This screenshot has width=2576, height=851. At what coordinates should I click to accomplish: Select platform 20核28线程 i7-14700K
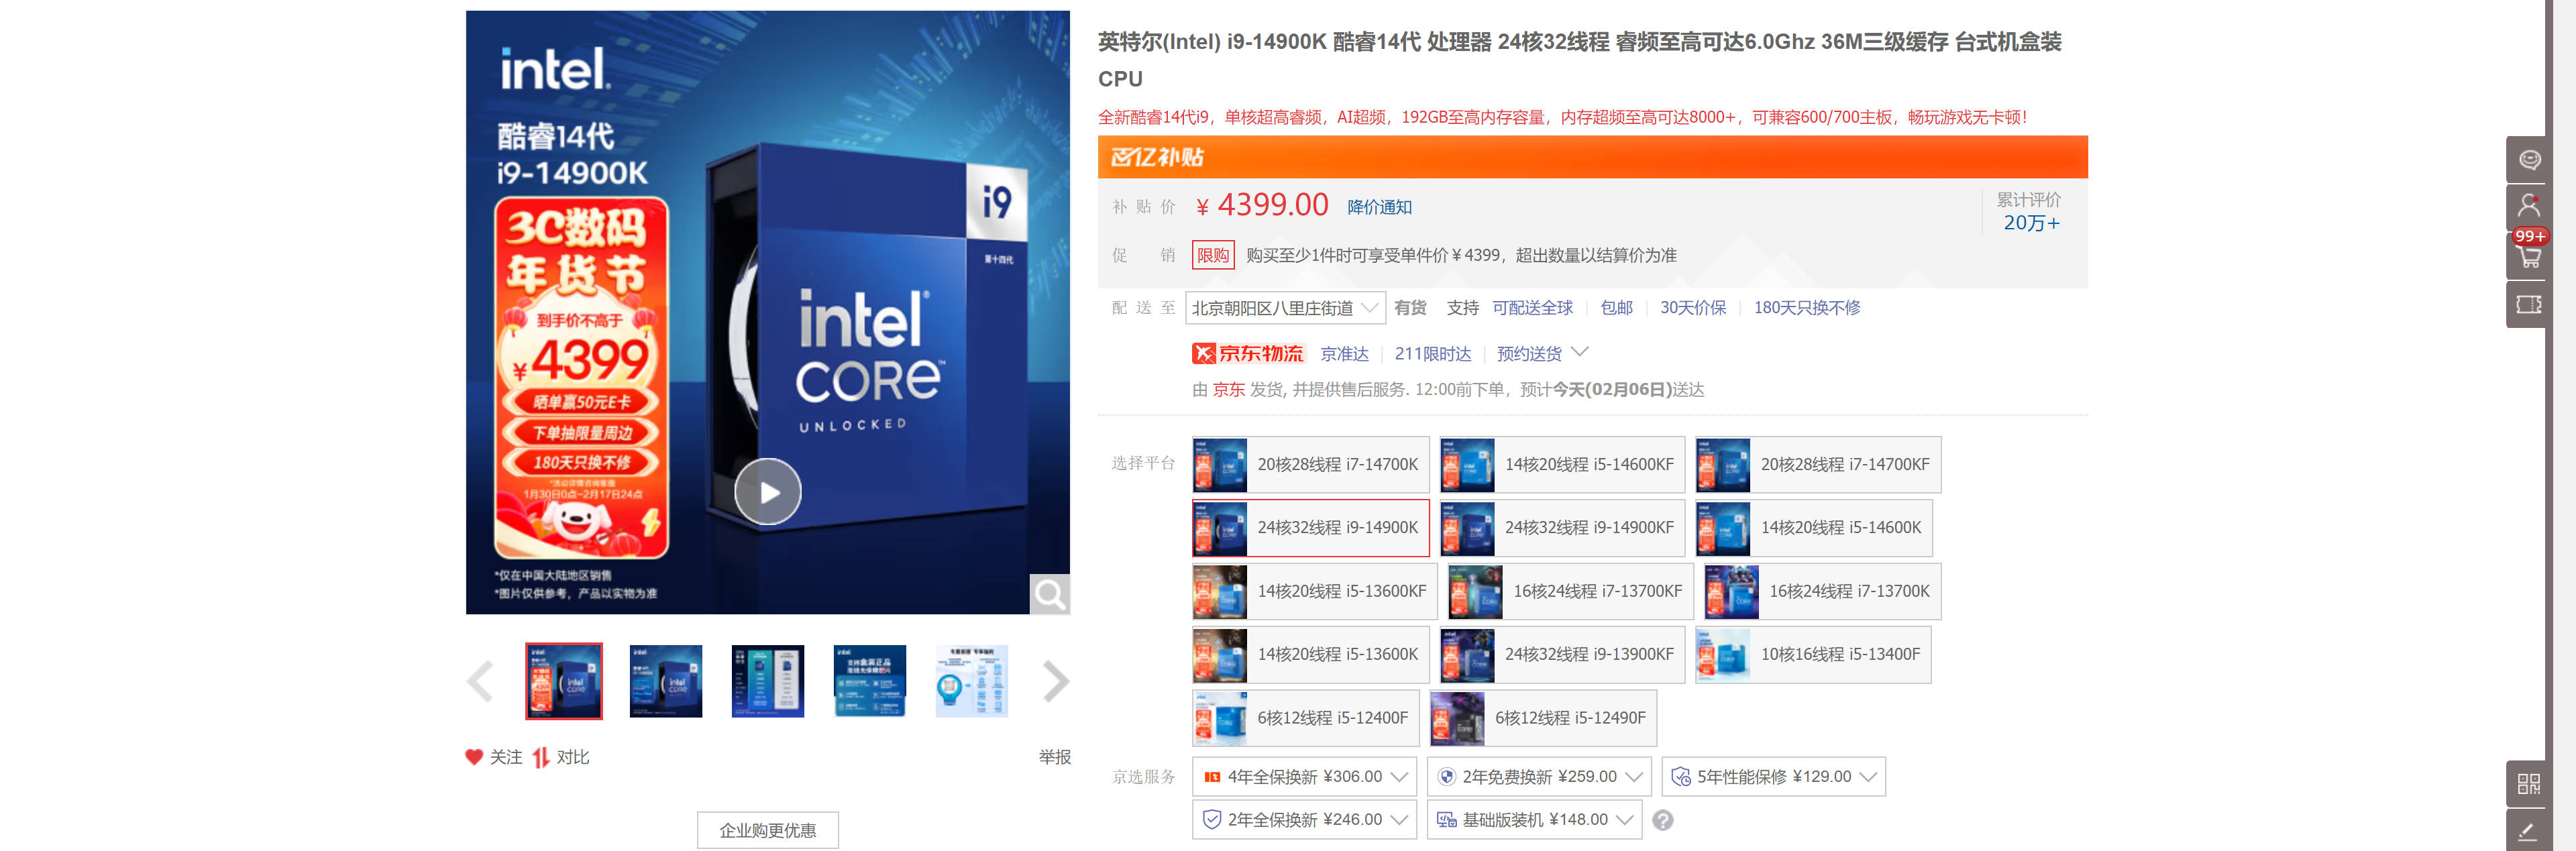click(1310, 464)
